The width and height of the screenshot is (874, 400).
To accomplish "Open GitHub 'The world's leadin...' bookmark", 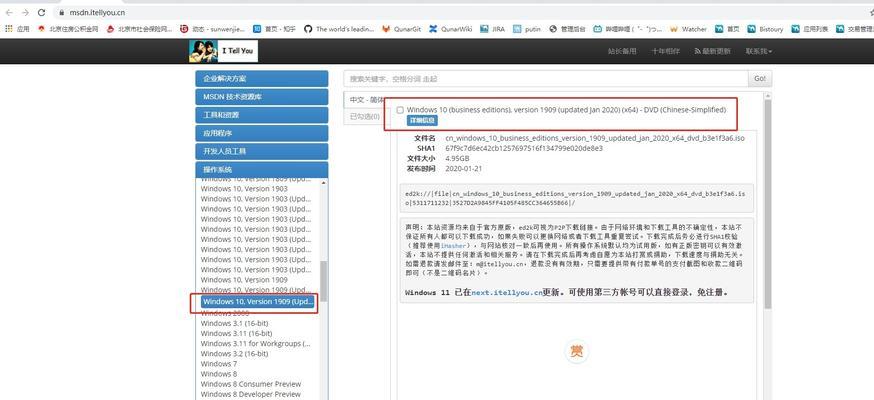I will [339, 29].
